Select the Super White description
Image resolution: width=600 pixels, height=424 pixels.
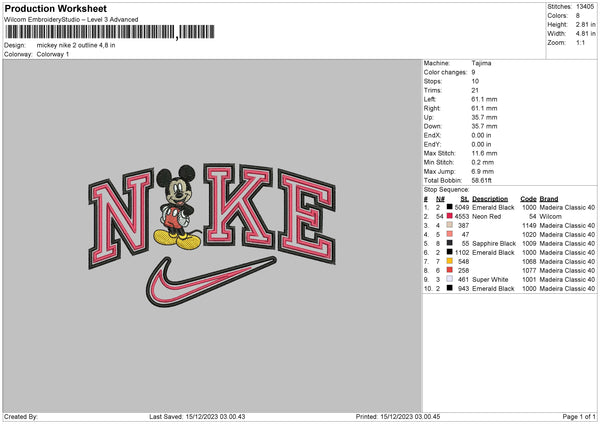[x=490, y=280]
